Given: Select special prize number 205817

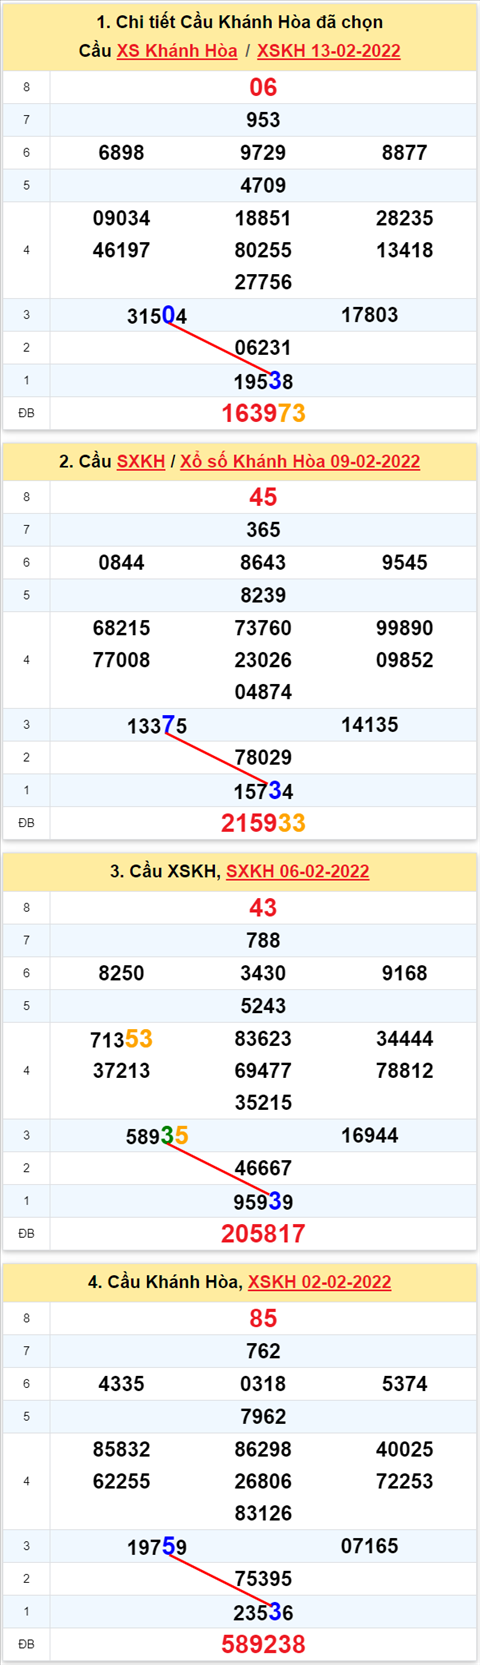Looking at the screenshot, I should point(263,1234).
